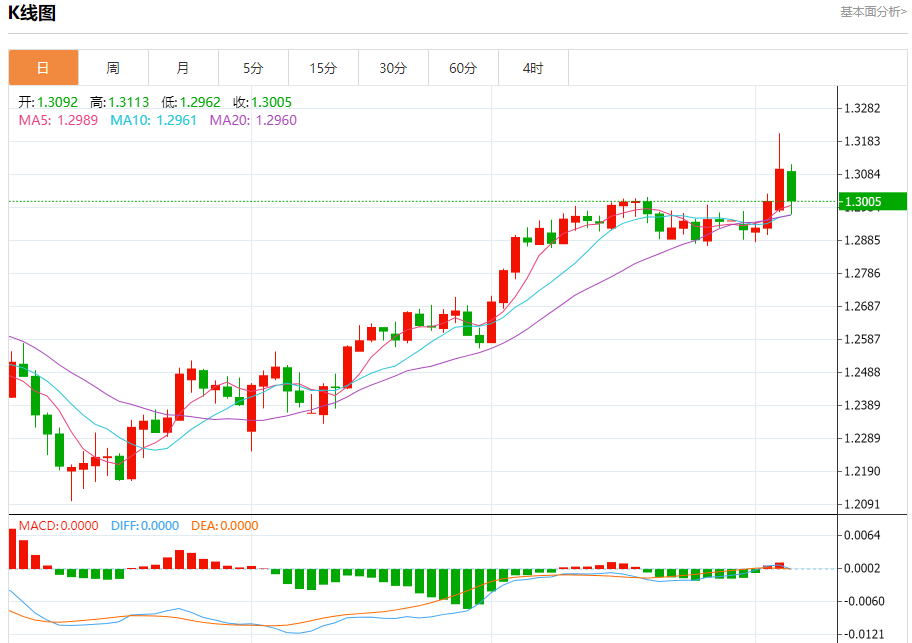
Task: Click the DIFF value label
Action: tap(145, 526)
